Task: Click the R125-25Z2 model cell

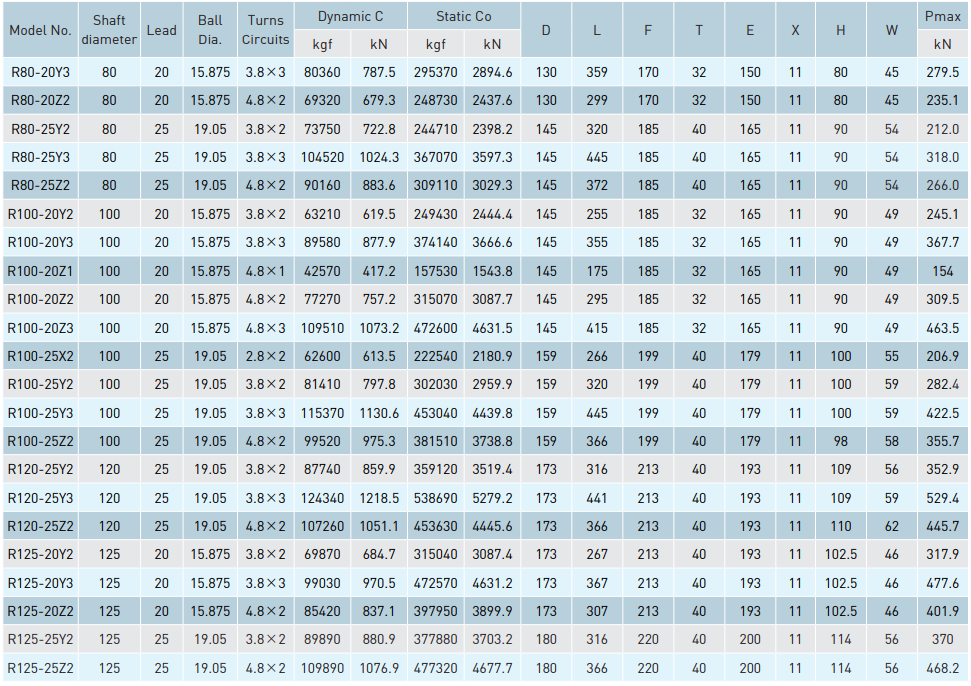Action: [41, 668]
